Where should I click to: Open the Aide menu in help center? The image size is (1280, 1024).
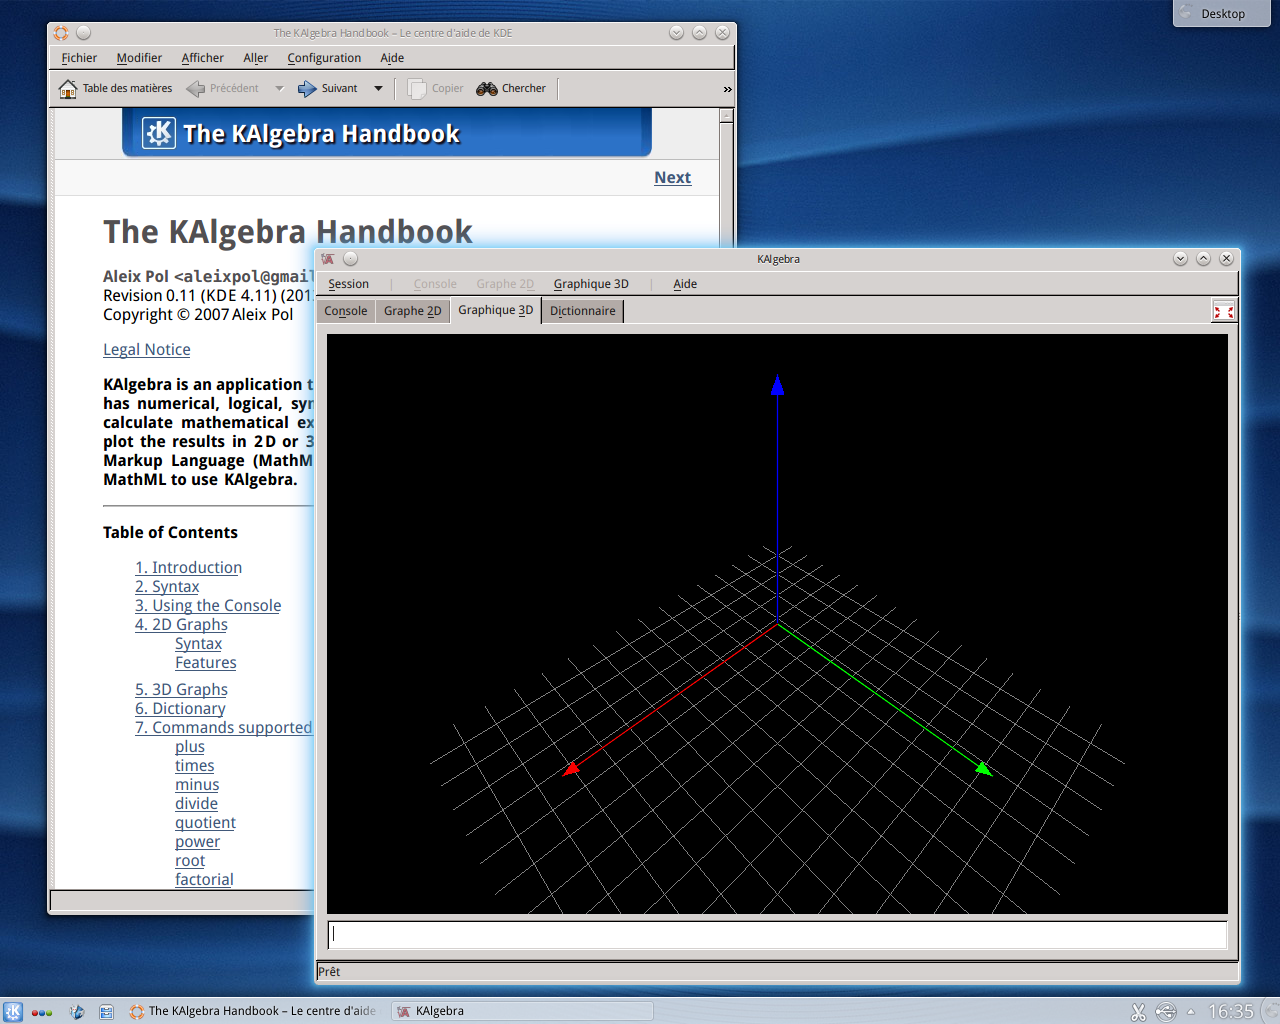point(392,58)
